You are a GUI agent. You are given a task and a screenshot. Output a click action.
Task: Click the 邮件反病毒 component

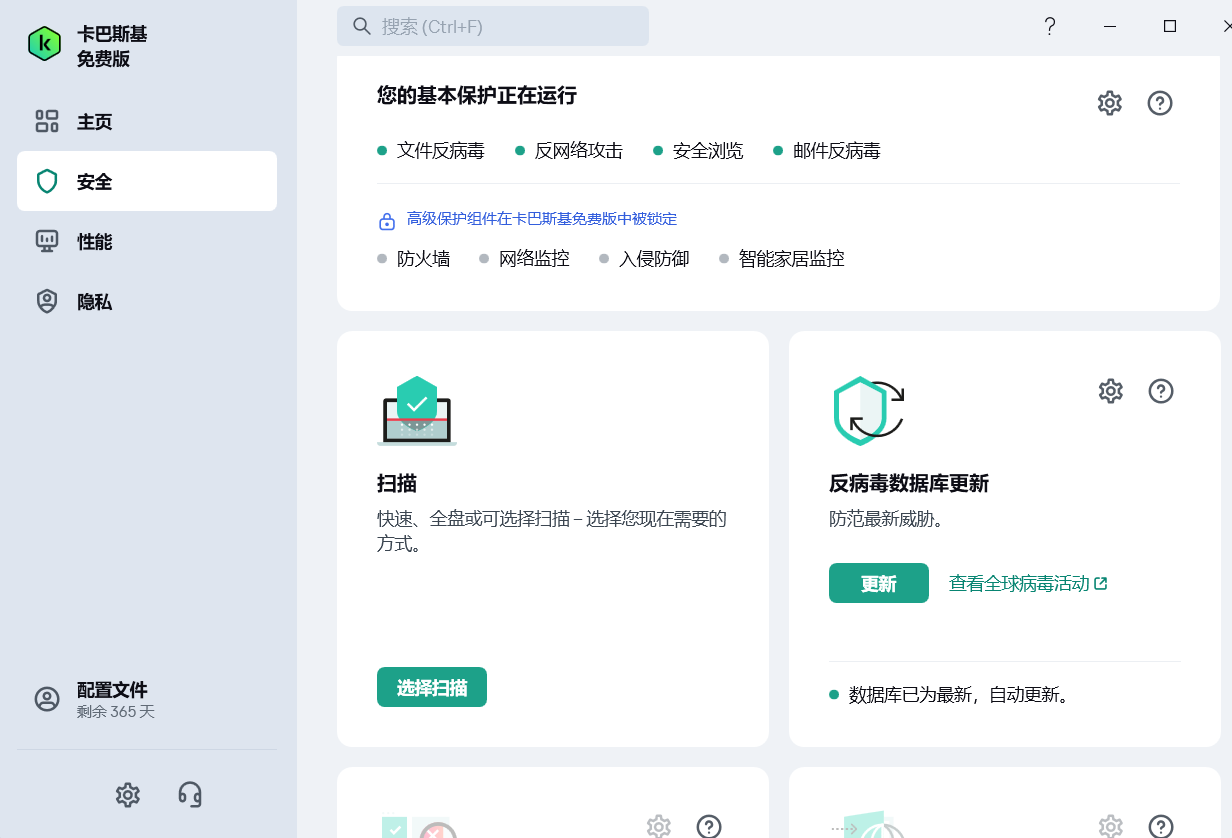[x=827, y=151]
